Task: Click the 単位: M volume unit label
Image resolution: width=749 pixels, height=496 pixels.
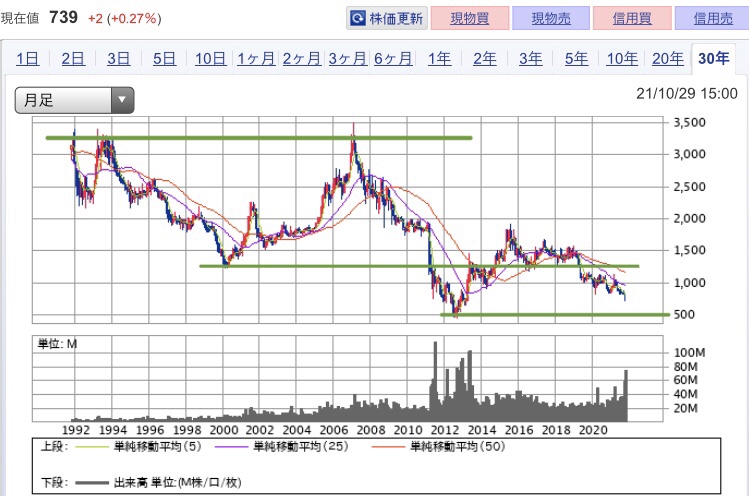Action: (57, 344)
